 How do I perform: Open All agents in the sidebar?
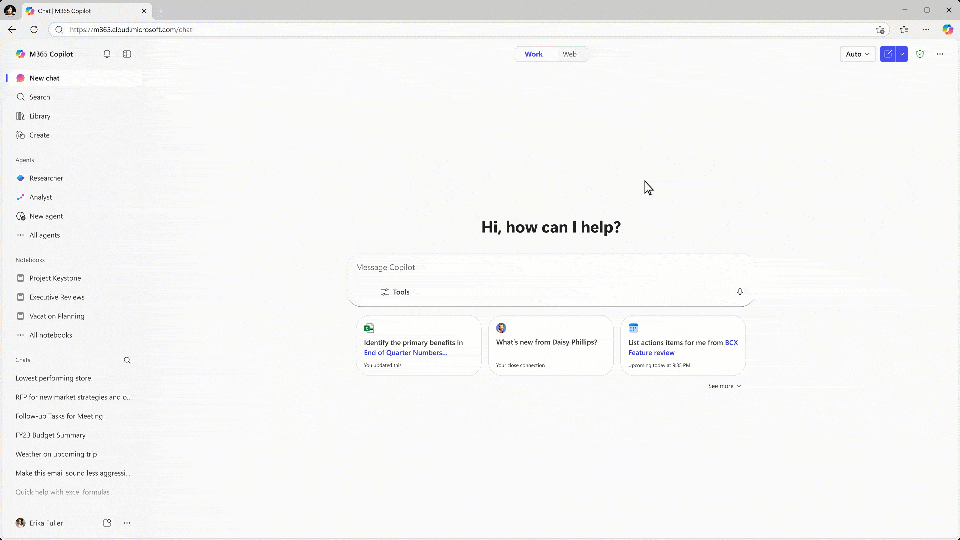point(44,235)
